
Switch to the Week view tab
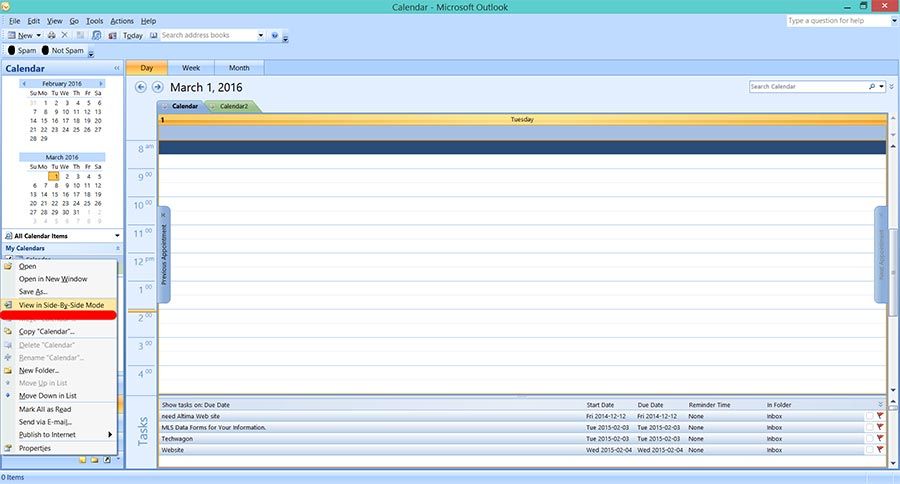click(x=191, y=68)
